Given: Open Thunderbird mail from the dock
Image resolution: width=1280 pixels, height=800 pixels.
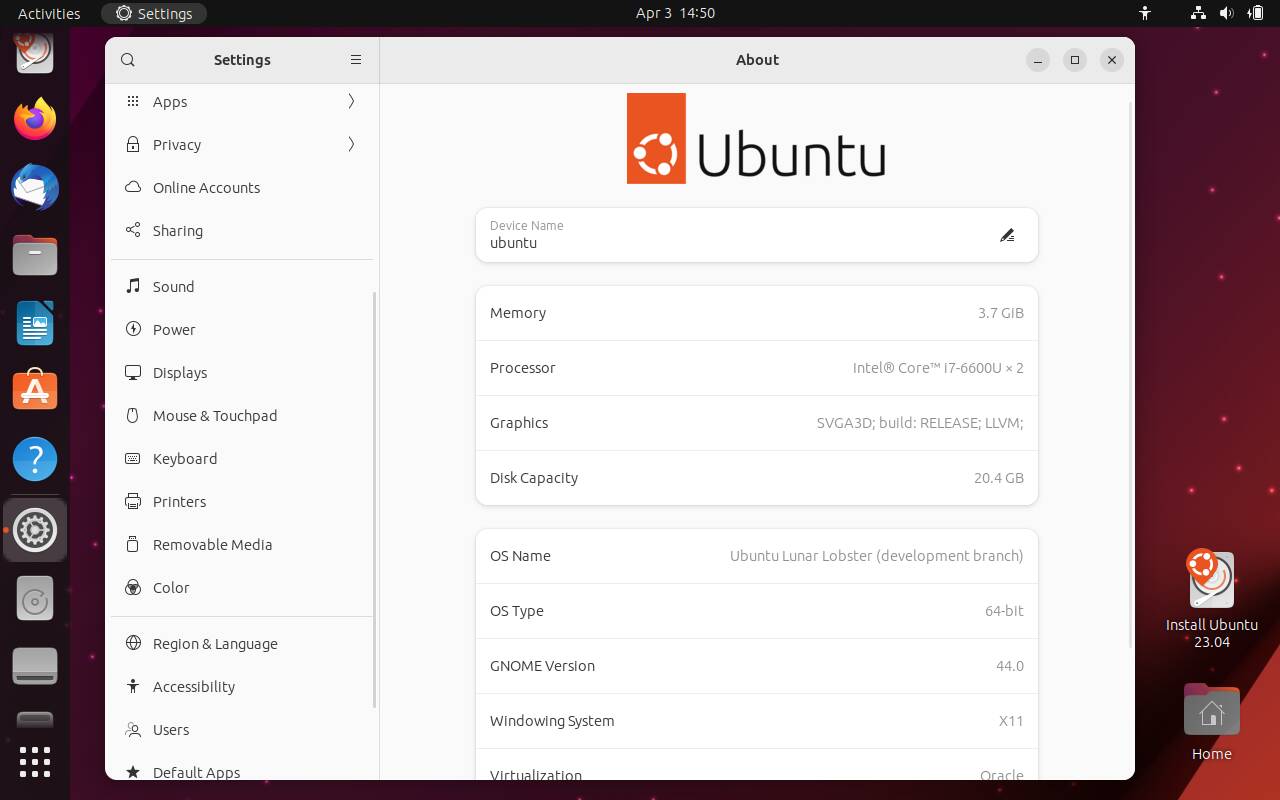Looking at the screenshot, I should (35, 187).
